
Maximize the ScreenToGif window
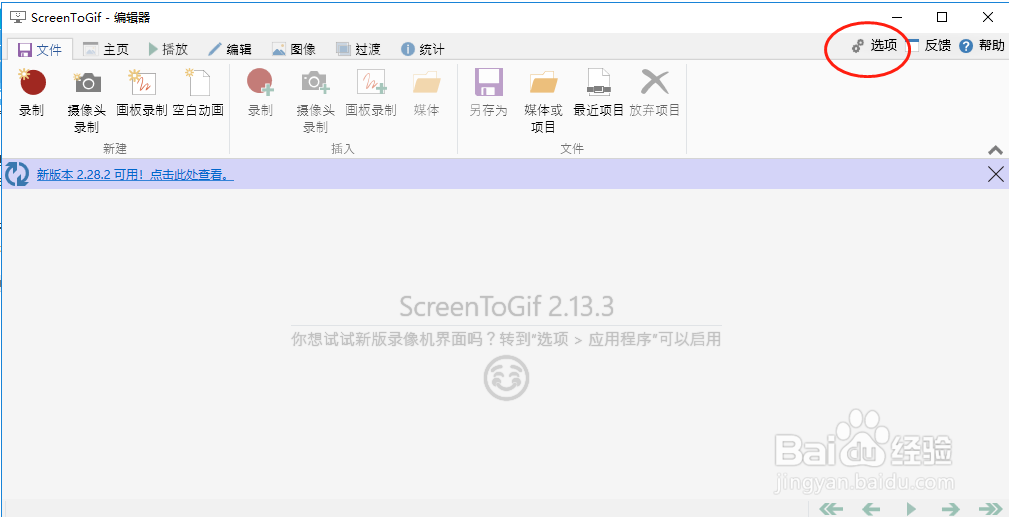point(941,17)
